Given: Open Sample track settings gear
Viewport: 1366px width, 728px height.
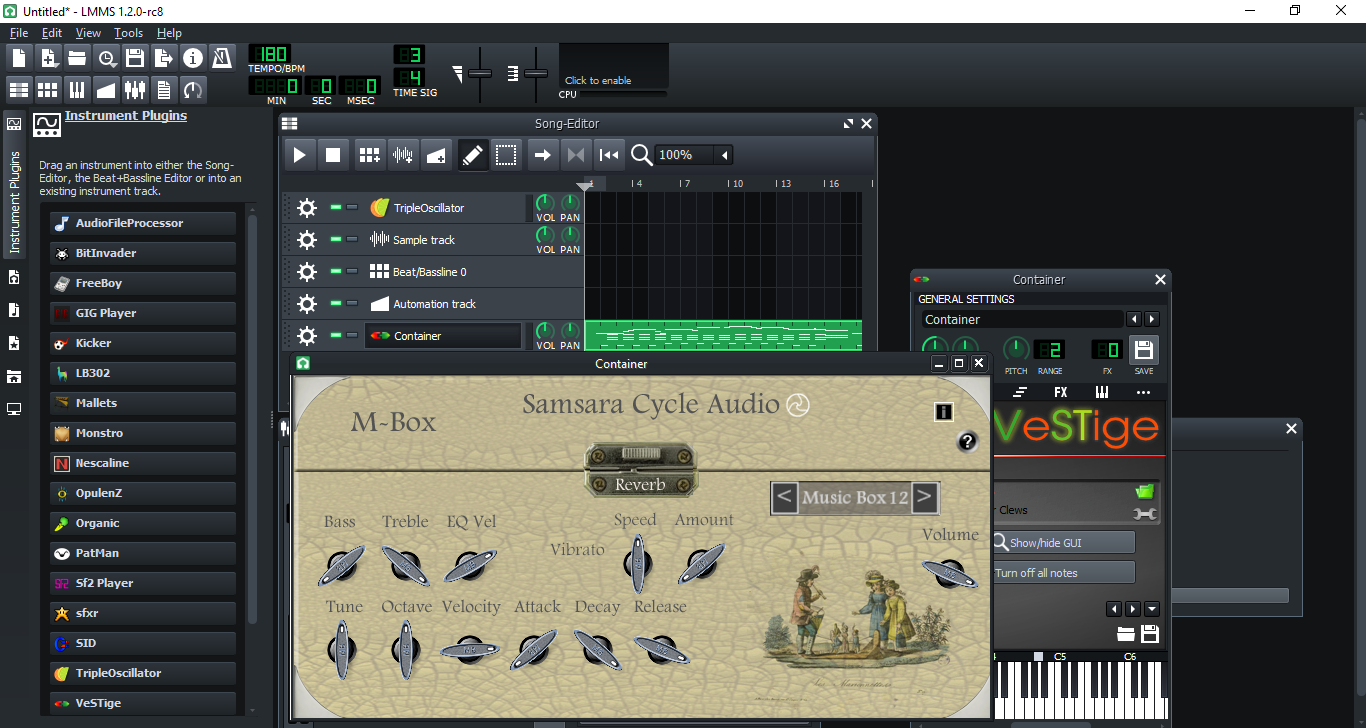Looking at the screenshot, I should point(307,240).
